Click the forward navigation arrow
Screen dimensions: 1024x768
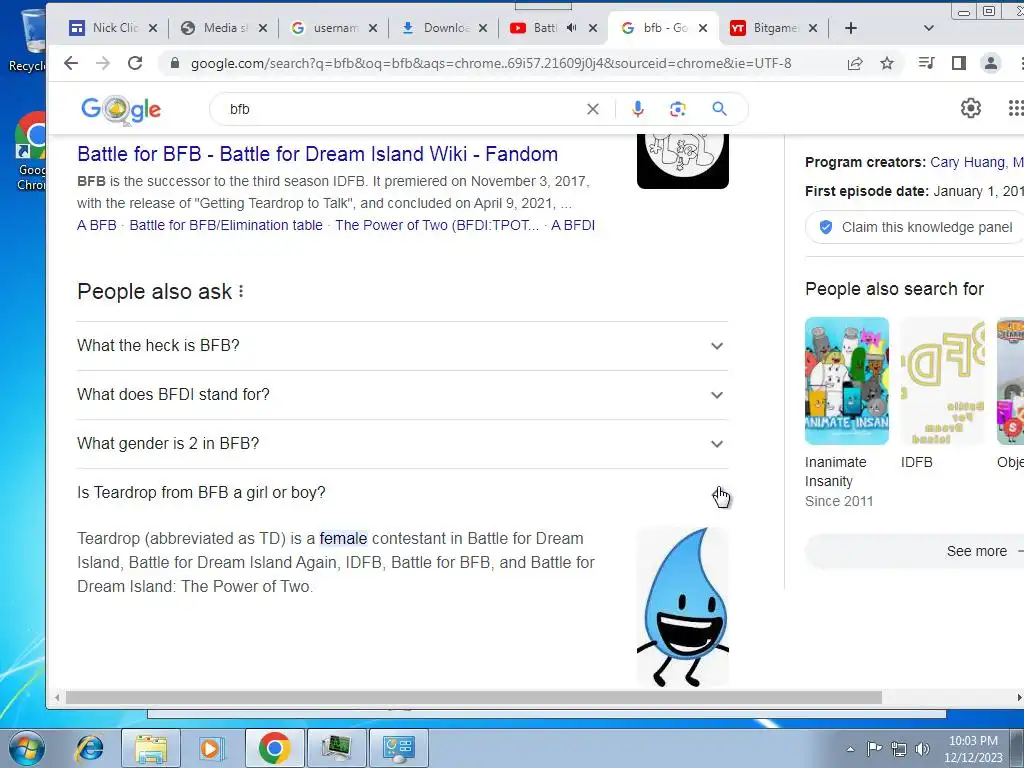[103, 63]
